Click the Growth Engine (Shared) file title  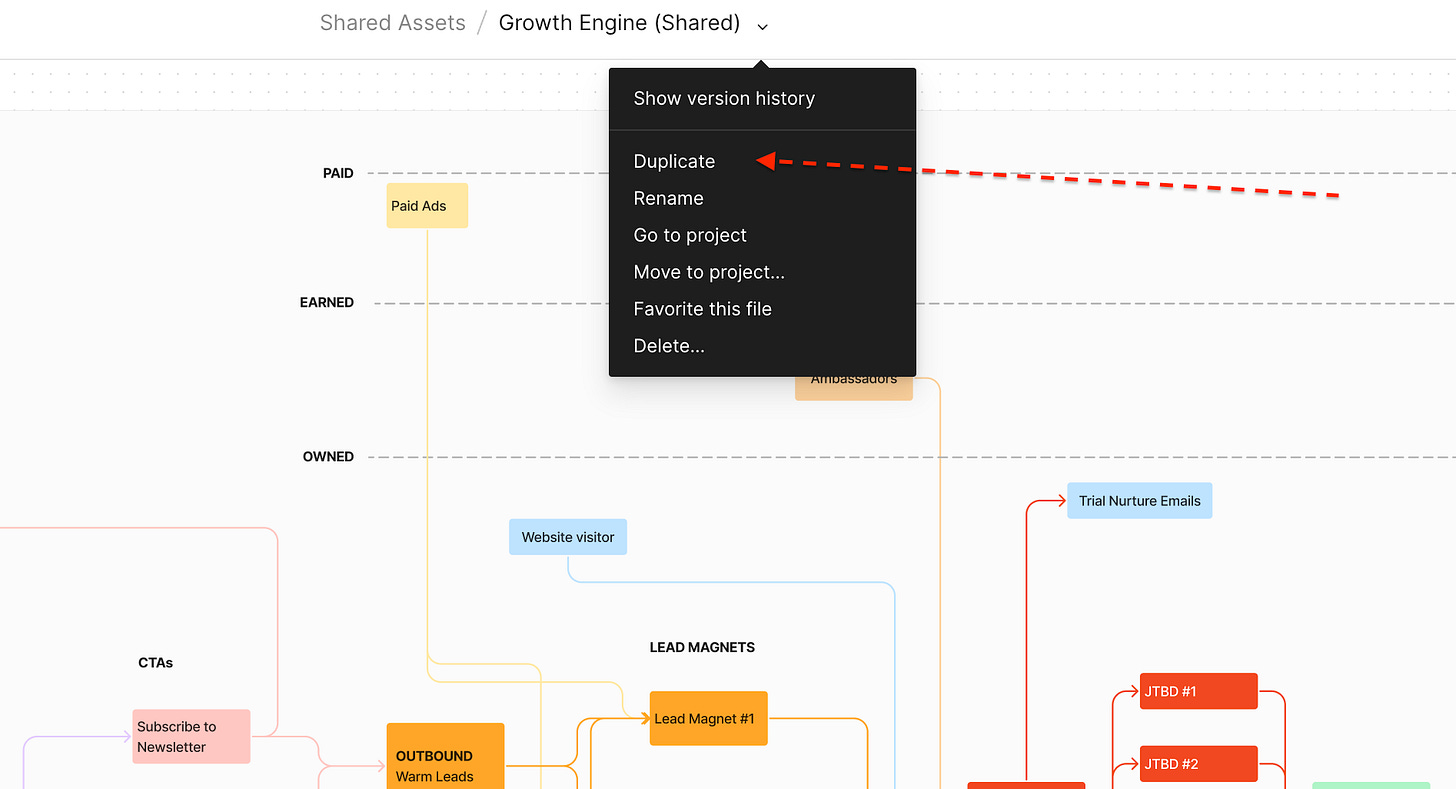pos(619,23)
